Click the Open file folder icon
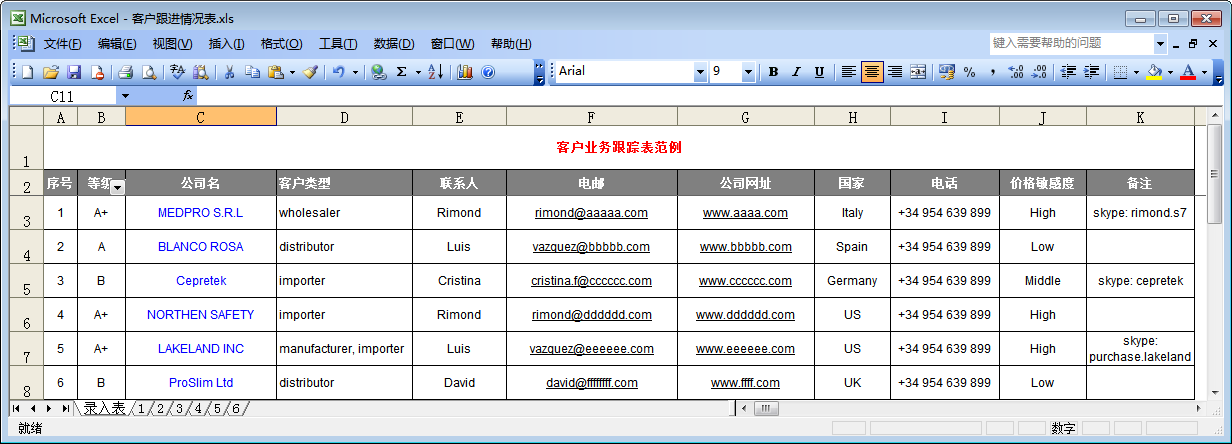Viewport: 1232px width, 444px height. (50, 72)
